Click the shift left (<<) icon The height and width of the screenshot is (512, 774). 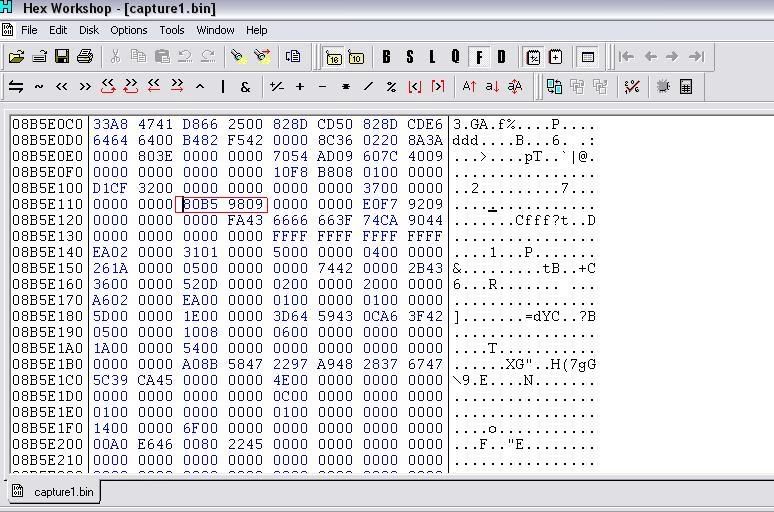point(61,87)
